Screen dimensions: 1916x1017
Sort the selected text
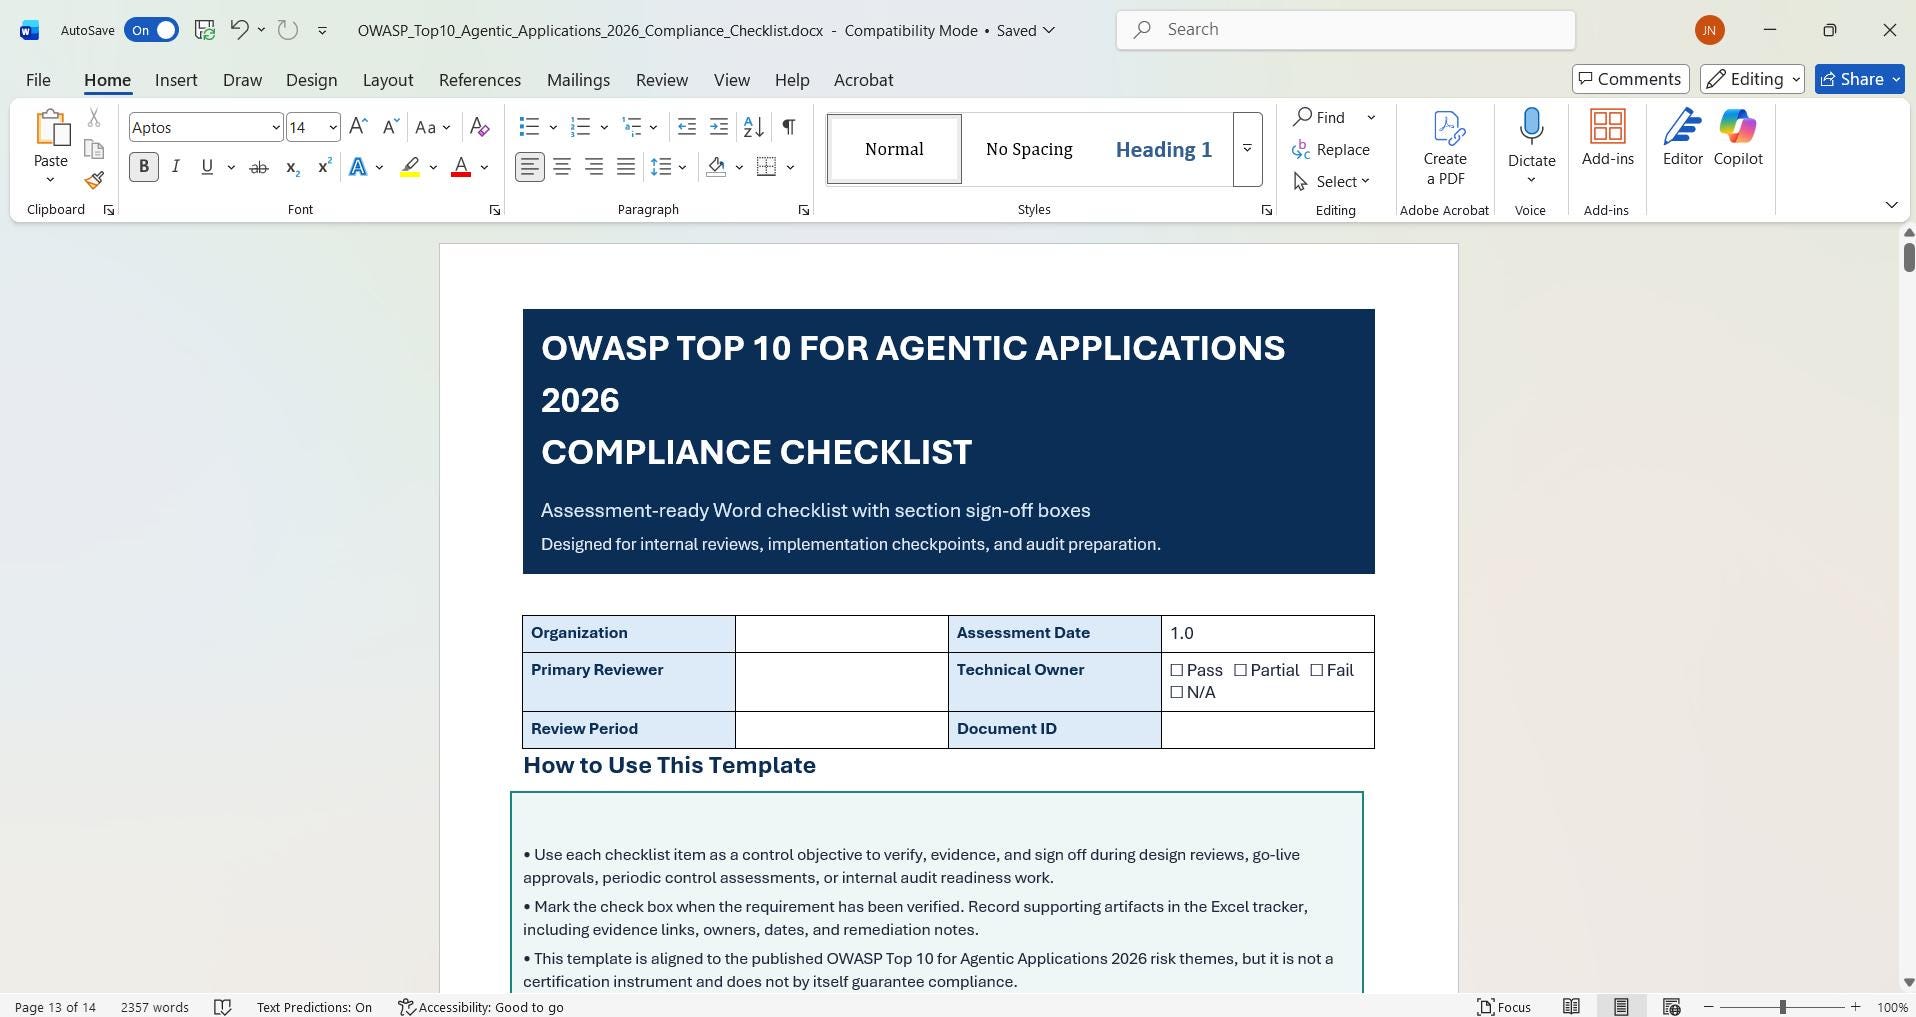754,127
